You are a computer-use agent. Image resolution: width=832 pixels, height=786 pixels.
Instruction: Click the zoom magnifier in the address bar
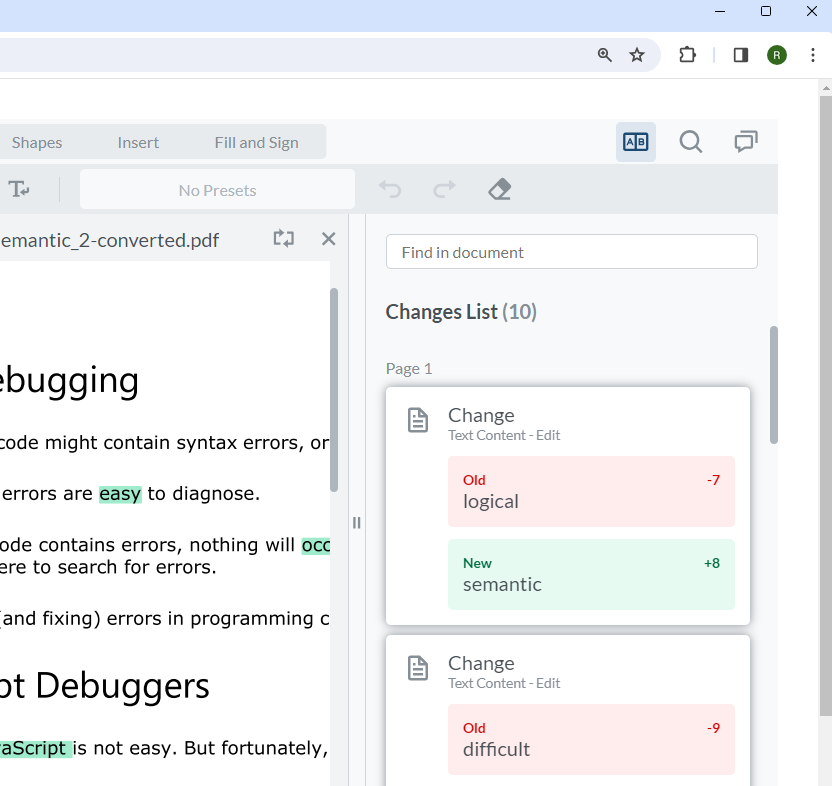point(604,55)
